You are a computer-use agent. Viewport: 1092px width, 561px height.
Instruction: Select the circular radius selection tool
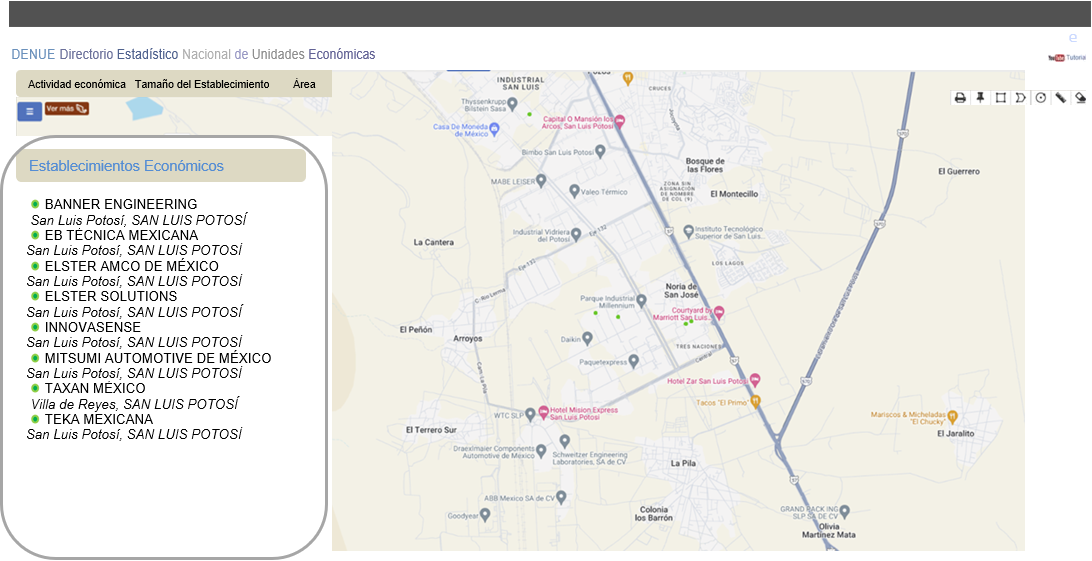tap(1040, 97)
